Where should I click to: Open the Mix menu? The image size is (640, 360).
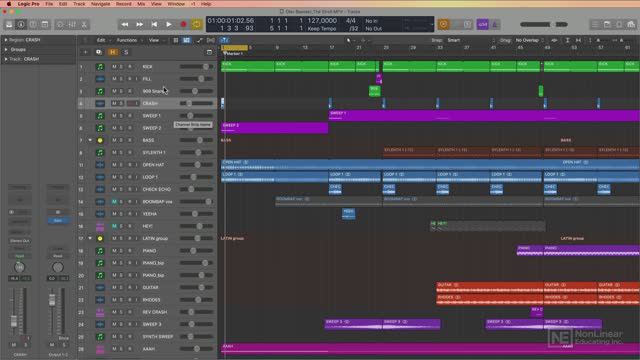(141, 4)
